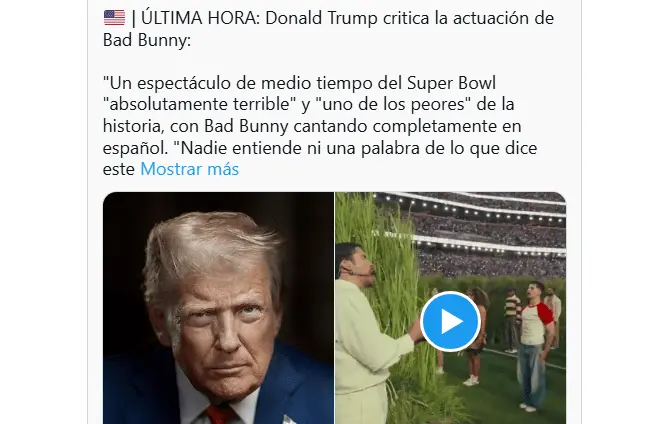
Task: Play the halftime show video
Action: coord(450,321)
